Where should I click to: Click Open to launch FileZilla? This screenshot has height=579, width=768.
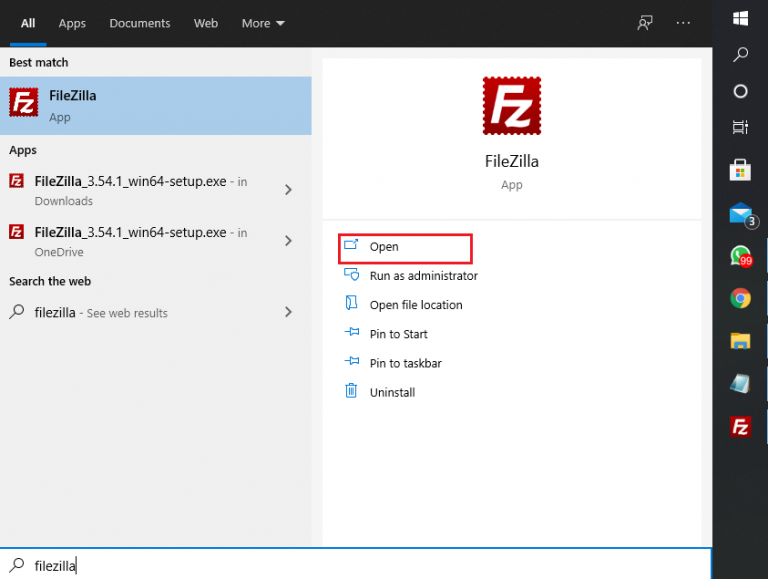(405, 248)
